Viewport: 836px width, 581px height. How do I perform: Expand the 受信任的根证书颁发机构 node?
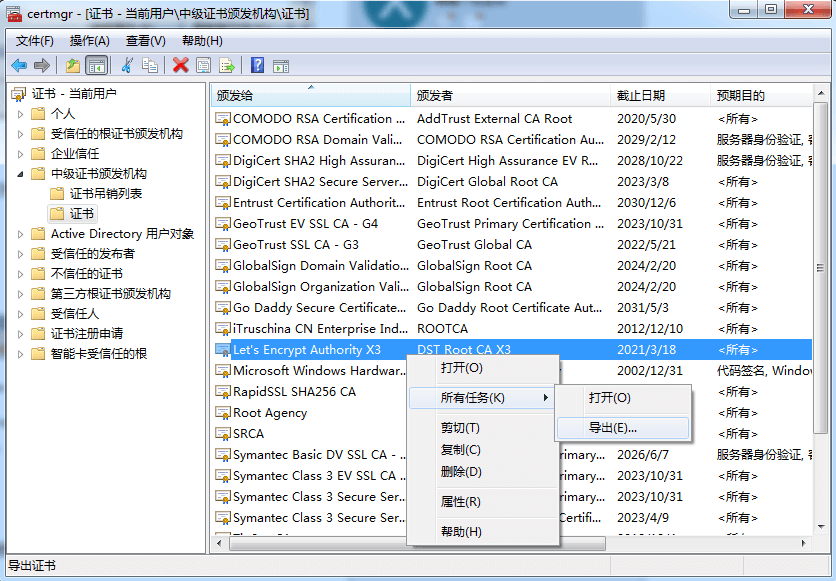pos(20,134)
